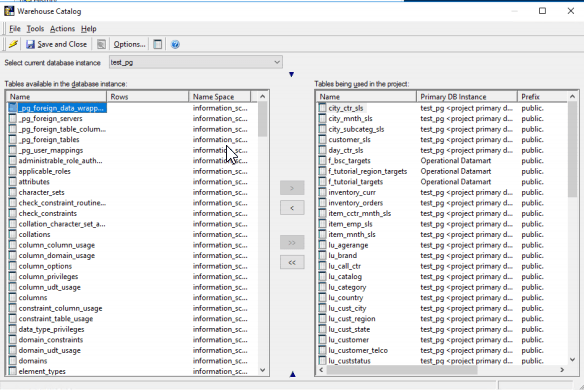Image resolution: width=584 pixels, height=392 pixels.
Task: Click the >> add all tables button
Action: click(x=292, y=243)
